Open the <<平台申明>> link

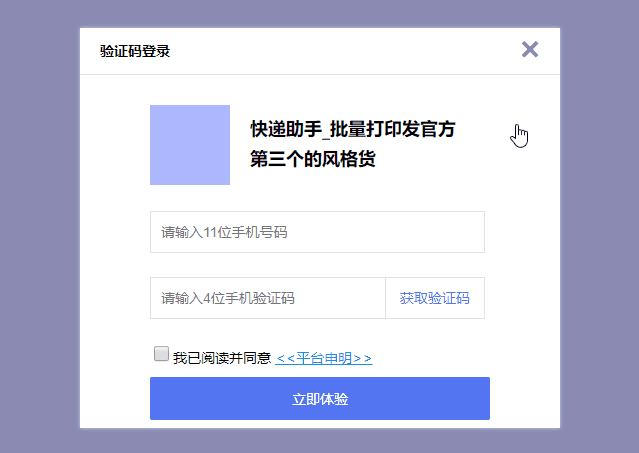[x=324, y=358]
